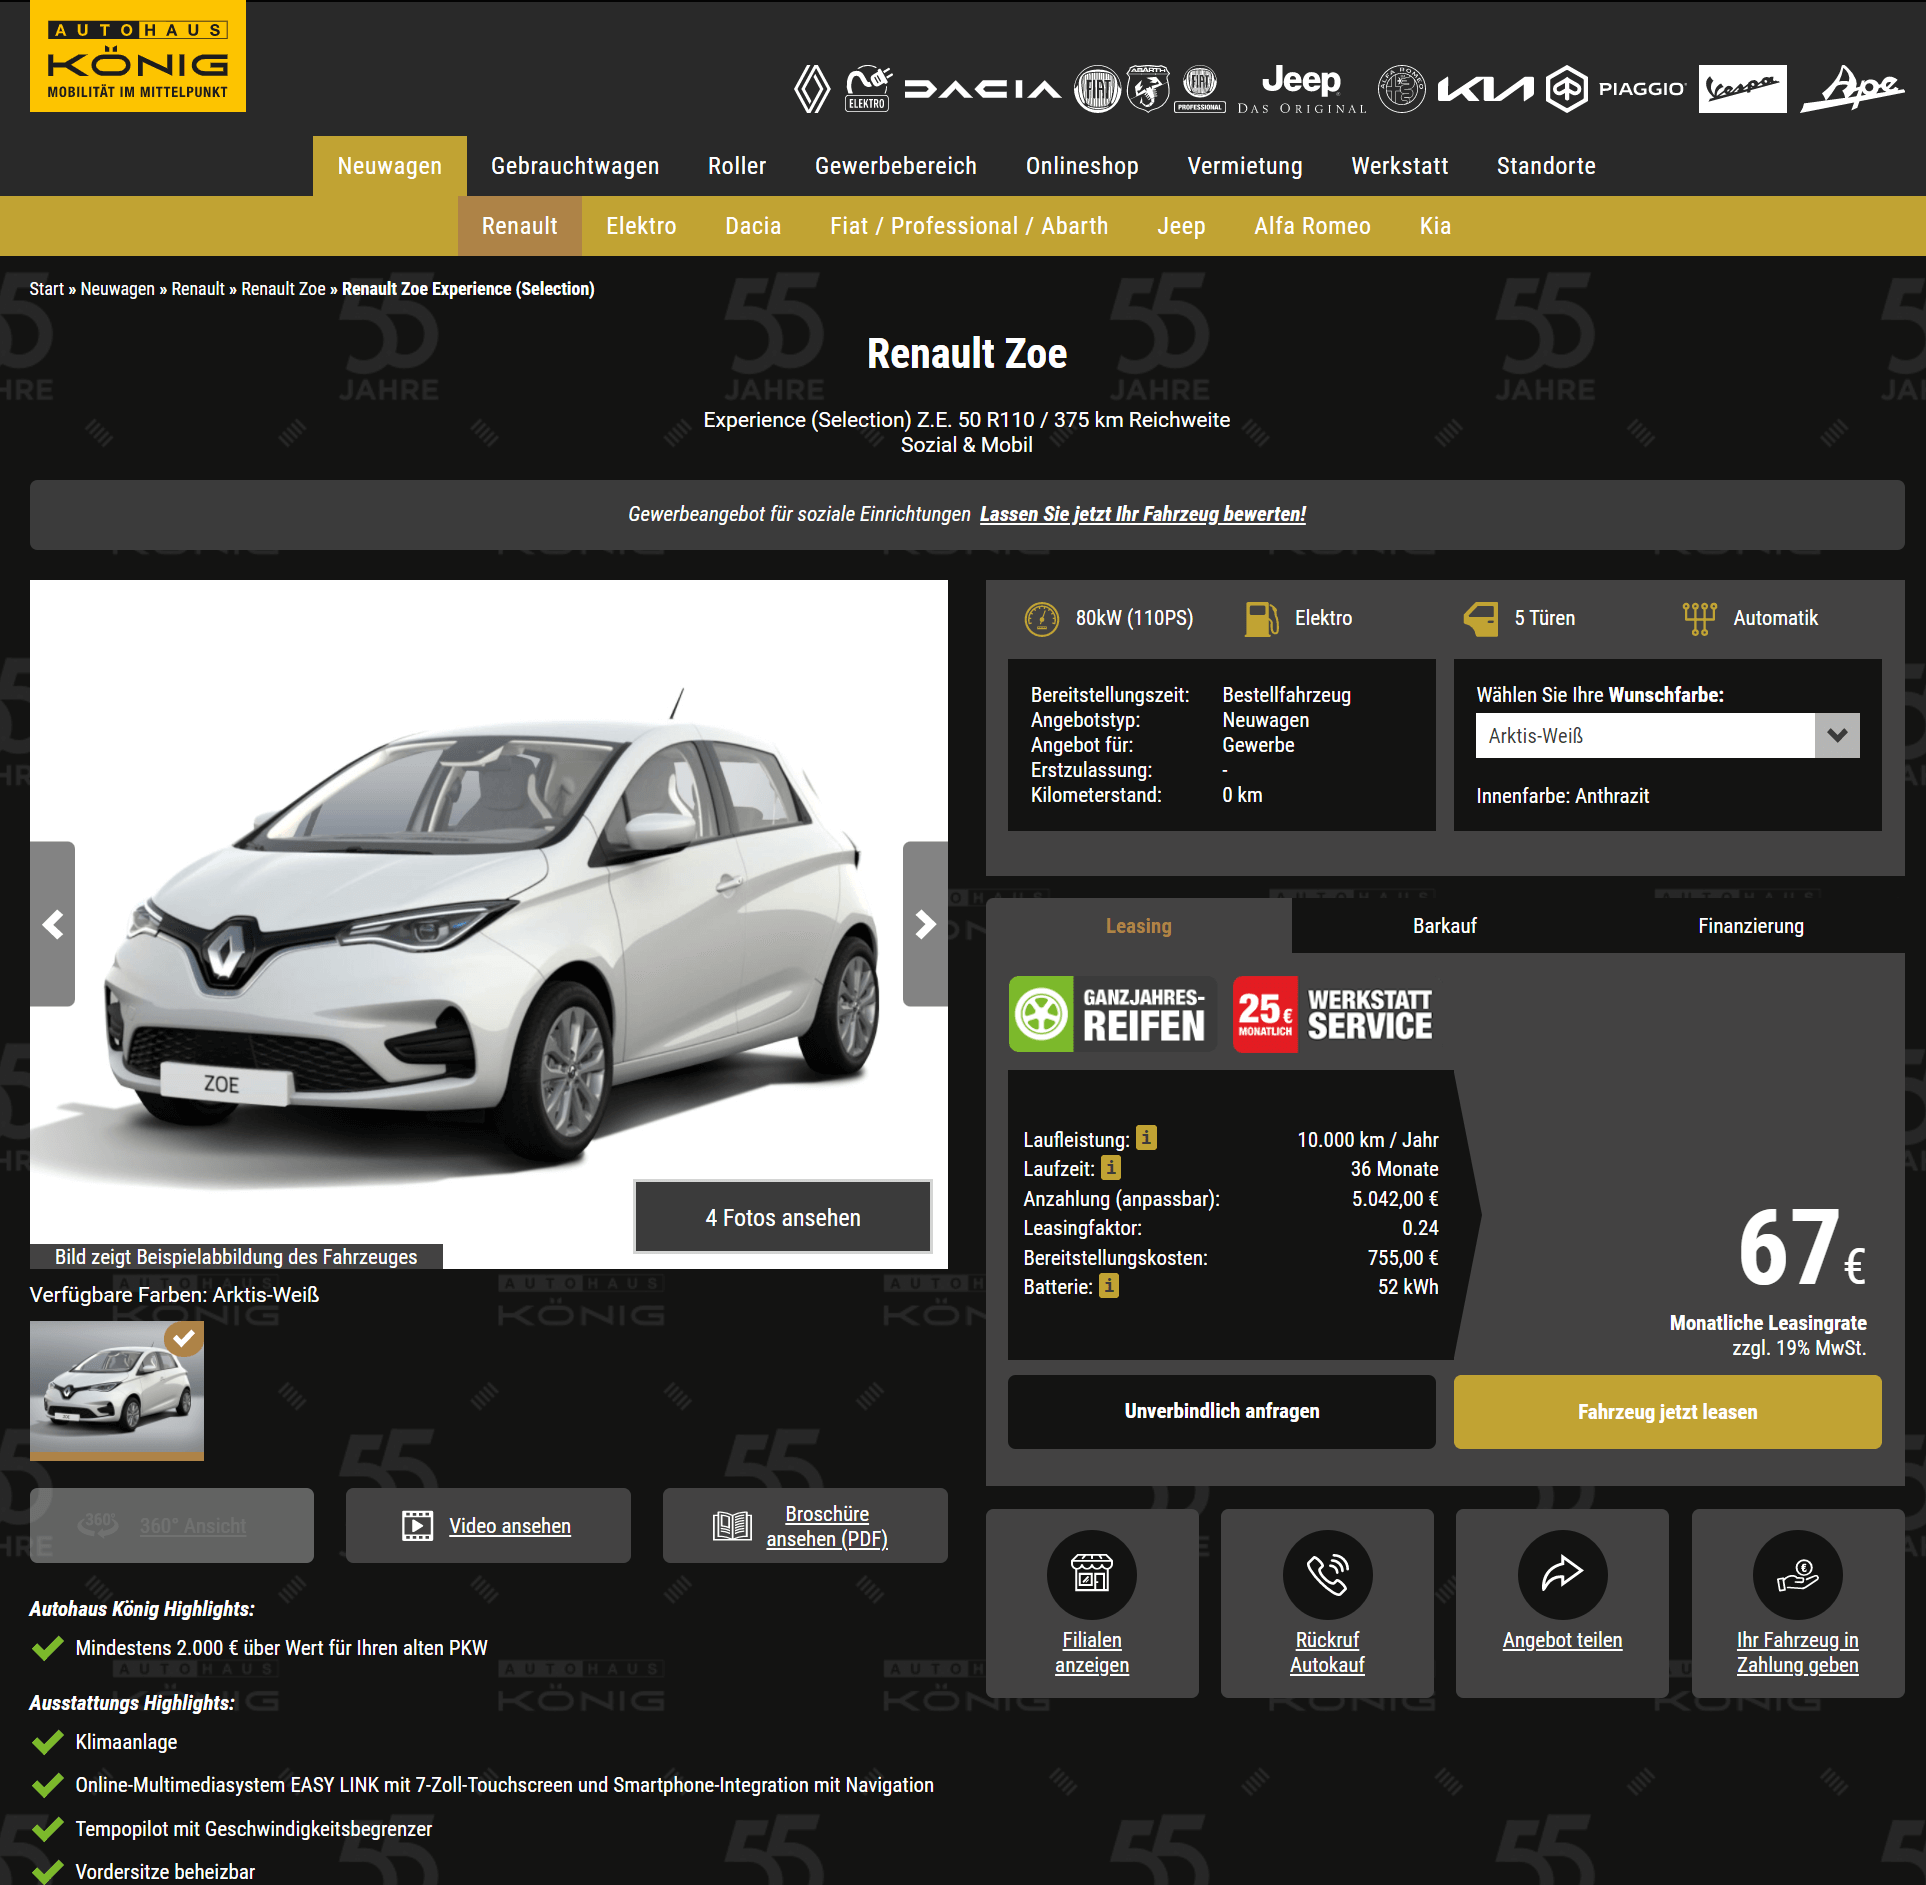
Task: Open 4 Fotos ansehen gallery button
Action: click(783, 1217)
